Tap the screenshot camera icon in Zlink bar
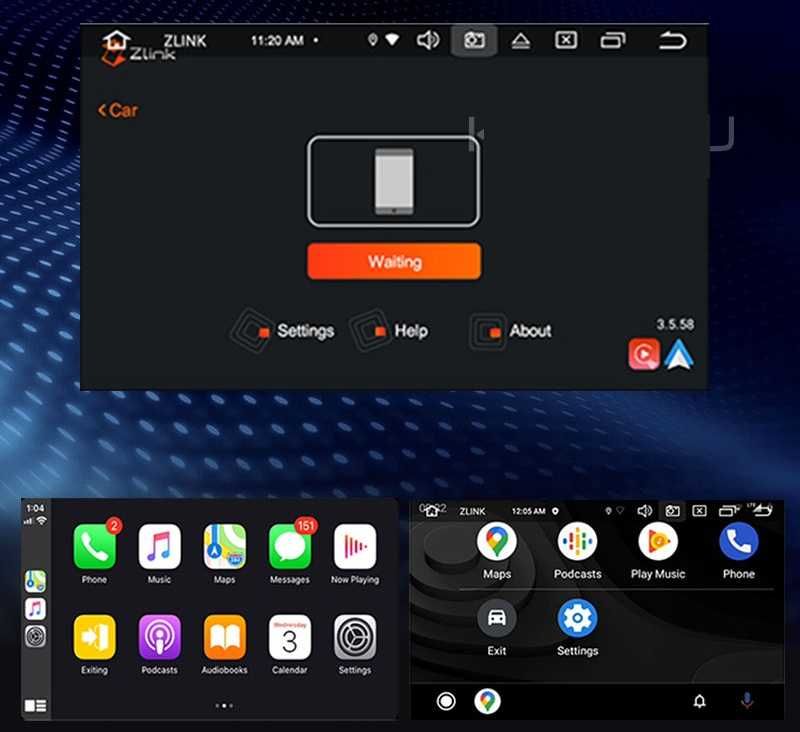This screenshot has width=800, height=732. pos(474,40)
